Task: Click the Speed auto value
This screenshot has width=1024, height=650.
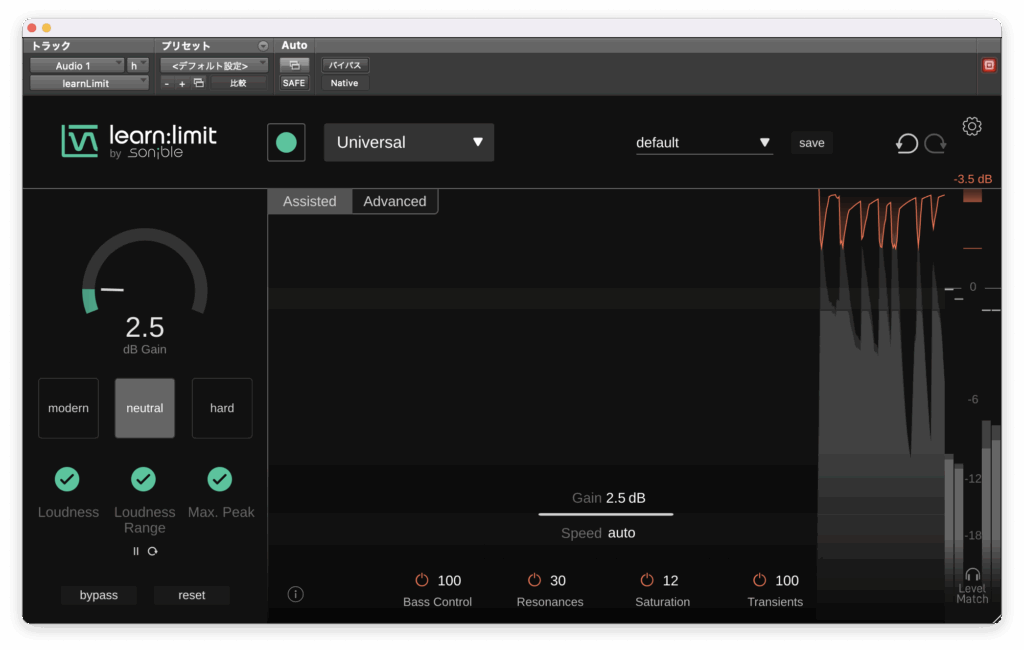Action: click(622, 533)
